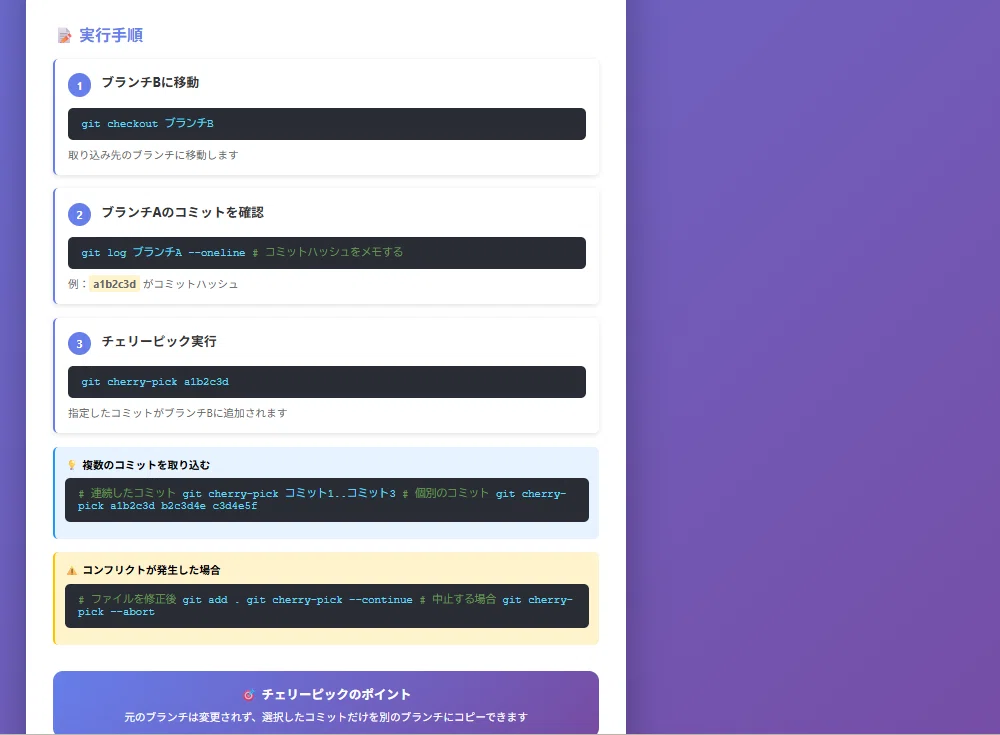Click the 複数のコミットを取り込む tip heading

coord(146,465)
